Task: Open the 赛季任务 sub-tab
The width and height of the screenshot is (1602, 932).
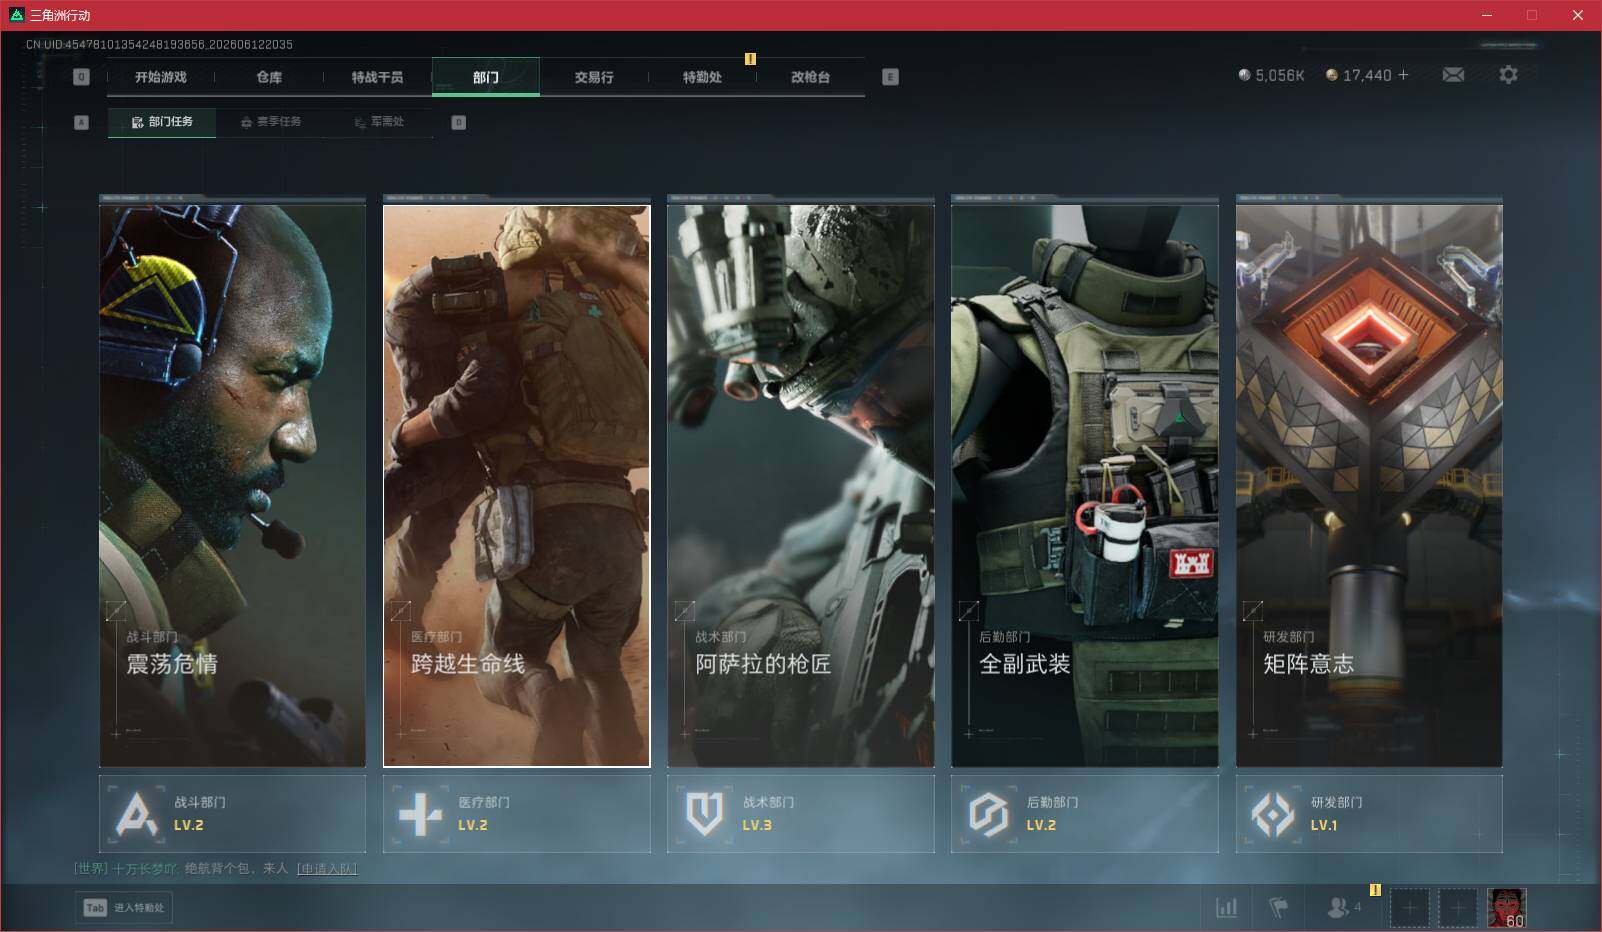Action: point(270,122)
